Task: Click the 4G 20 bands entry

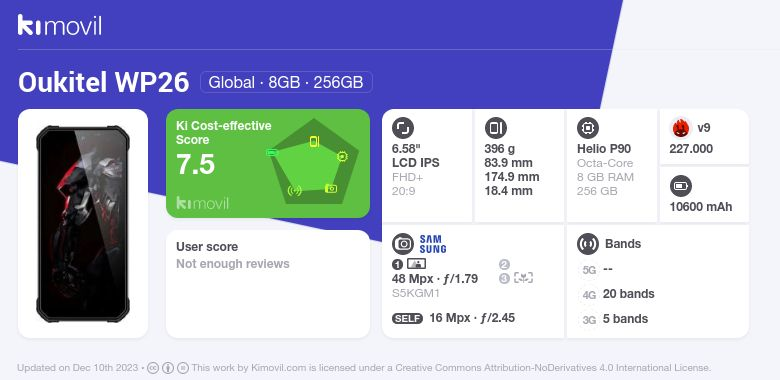Action: pyautogui.click(x=617, y=294)
